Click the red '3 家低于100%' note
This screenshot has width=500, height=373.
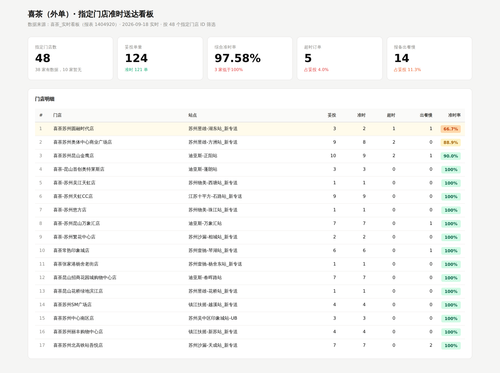tap(229, 70)
